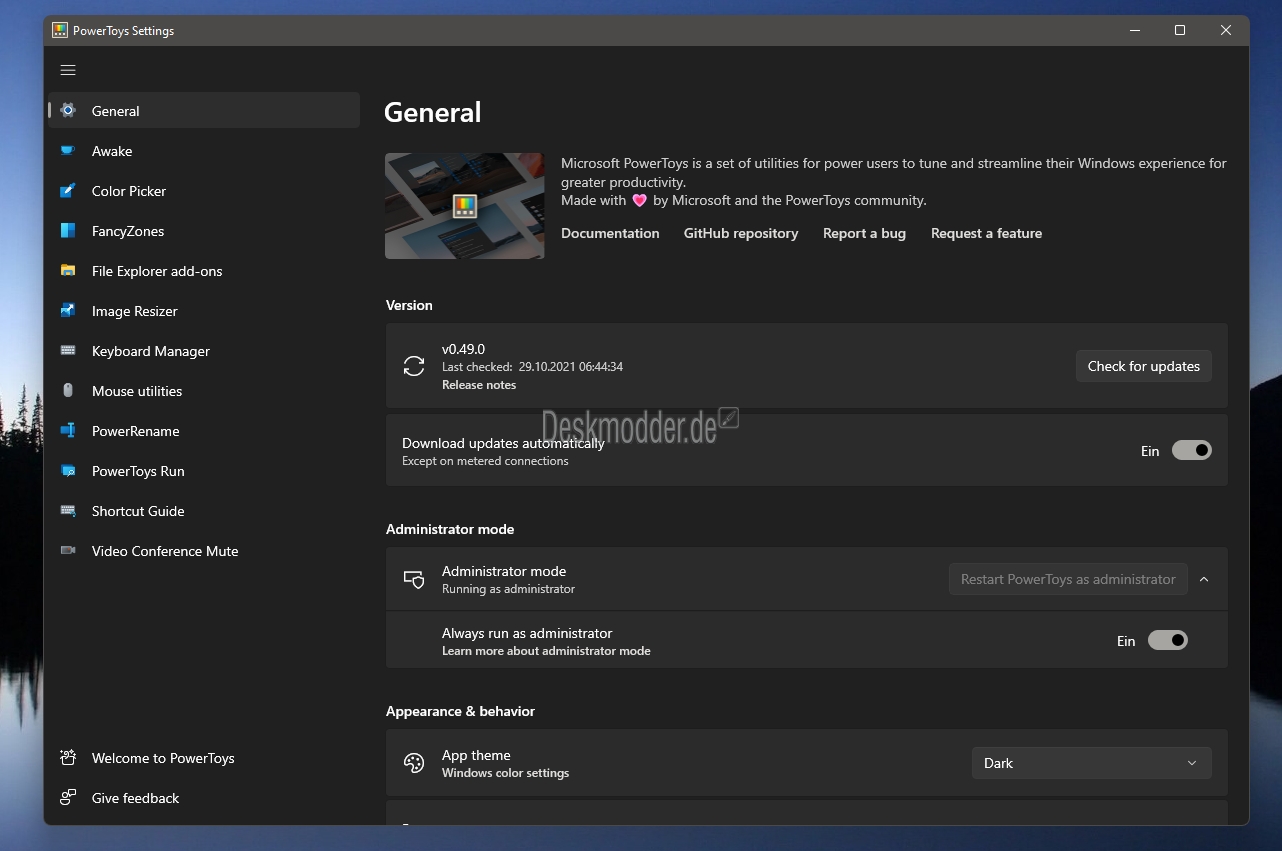The image size is (1282, 851).
Task: Click the Check for updates button
Action: [1144, 366]
